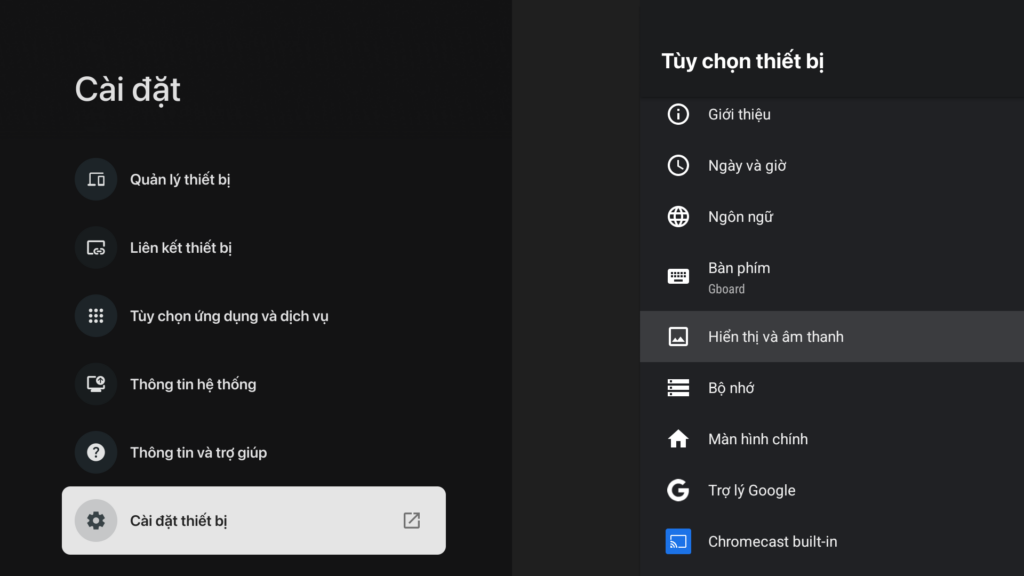
Task: Click the question mark help icon
Action: pyautogui.click(x=96, y=452)
